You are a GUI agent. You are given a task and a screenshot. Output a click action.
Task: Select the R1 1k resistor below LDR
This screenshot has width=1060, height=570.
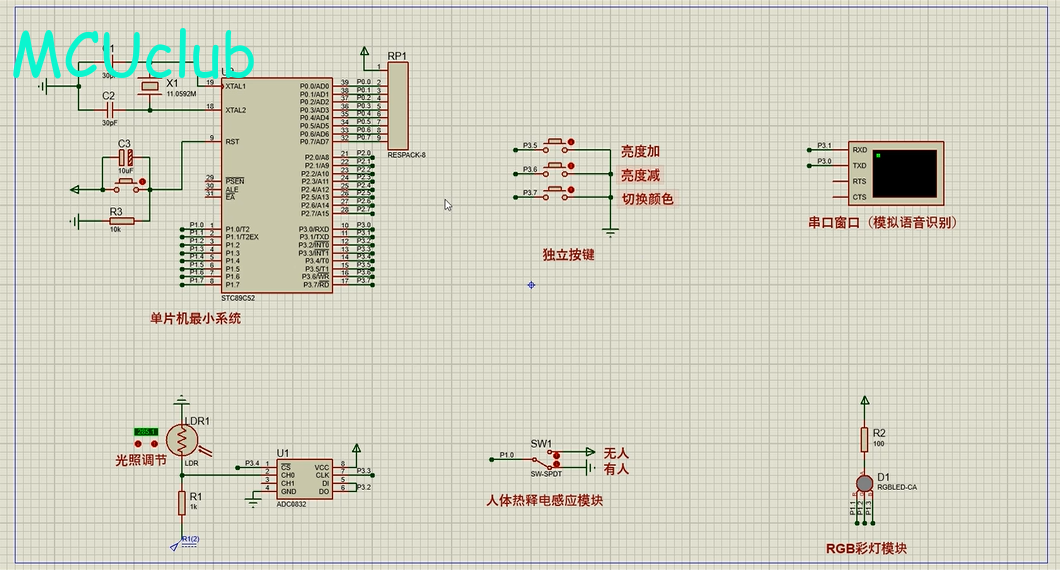click(x=182, y=503)
